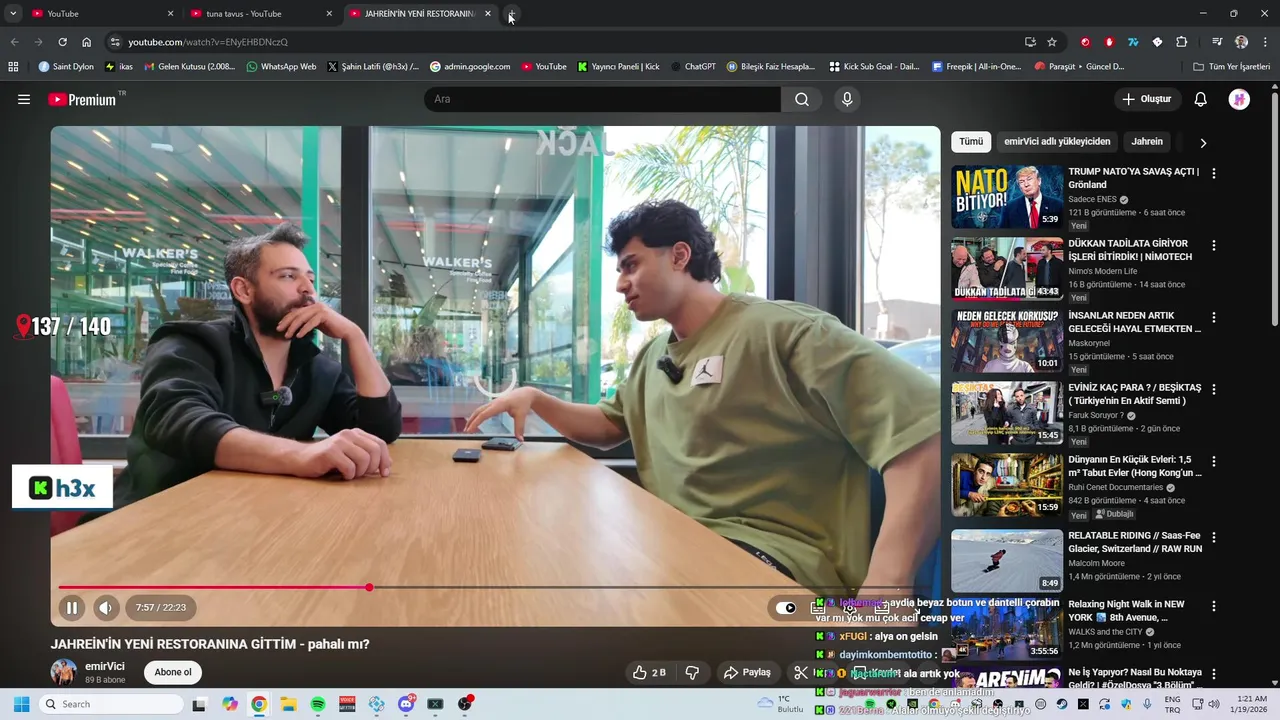Image resolution: width=1280 pixels, height=720 pixels.
Task: Open options for Dünyanın En Küçük Evleri video
Action: coord(1214,461)
